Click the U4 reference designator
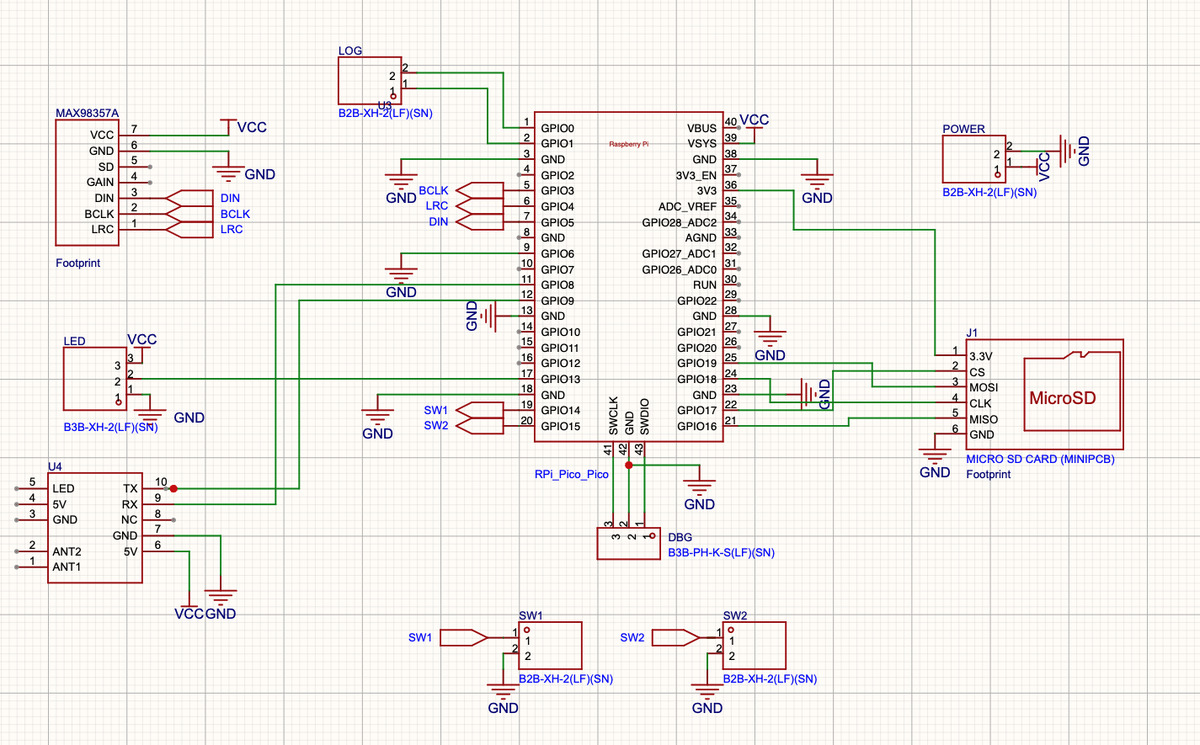 [x=55, y=467]
